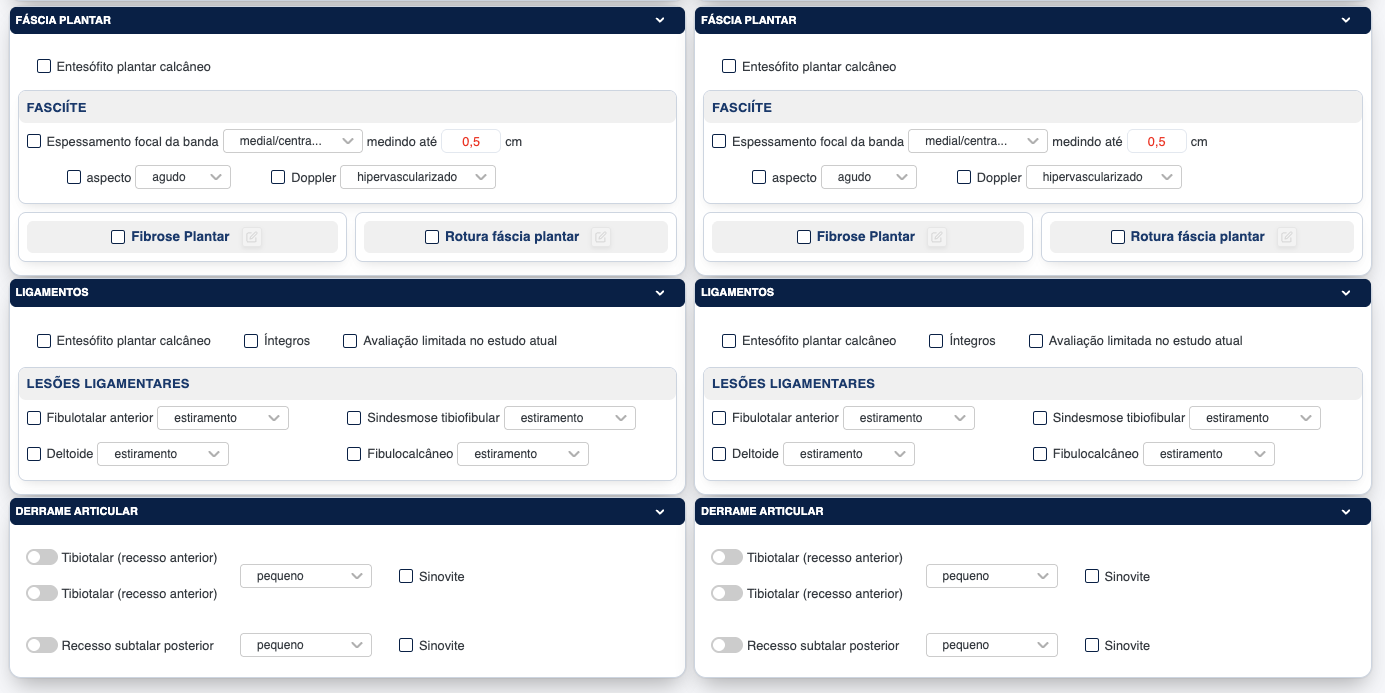Open the Doppler hipervascularizado dropdown in left panel

(418, 177)
